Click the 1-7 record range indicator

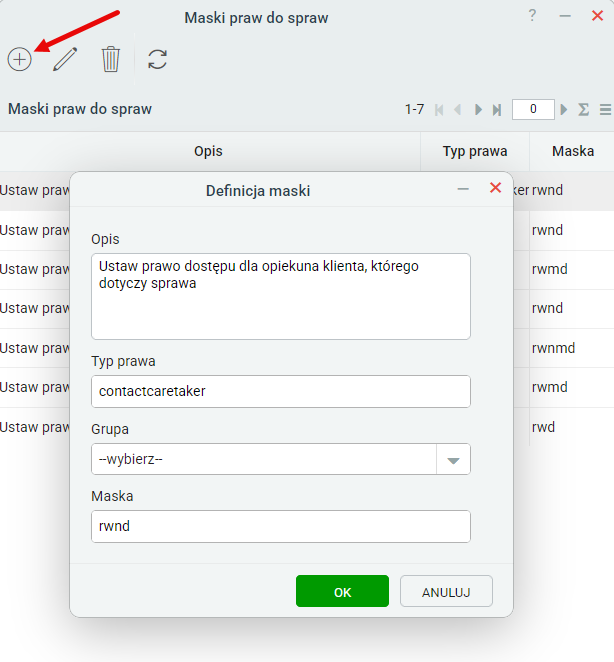coord(414,109)
